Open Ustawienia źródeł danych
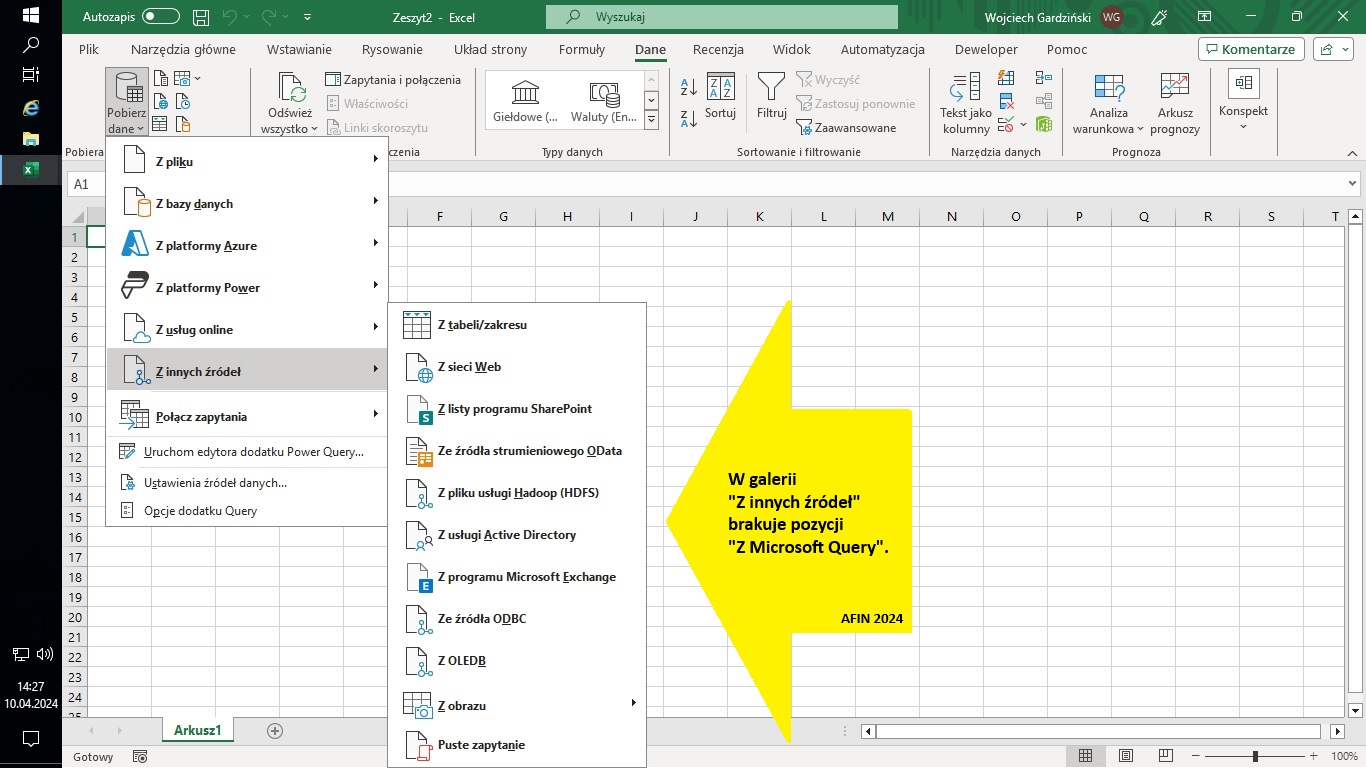This screenshot has height=768, width=1366. tap(246, 483)
